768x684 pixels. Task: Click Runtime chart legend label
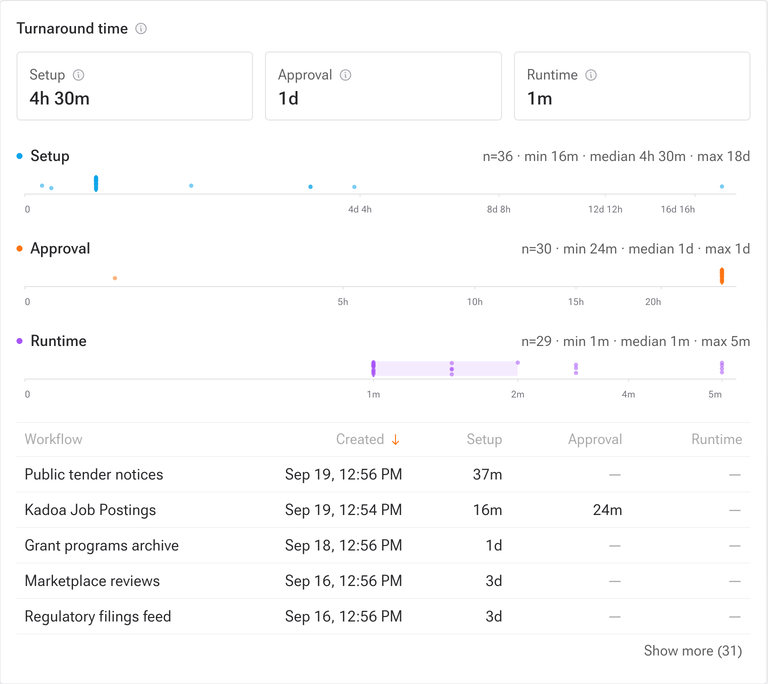coord(58,341)
